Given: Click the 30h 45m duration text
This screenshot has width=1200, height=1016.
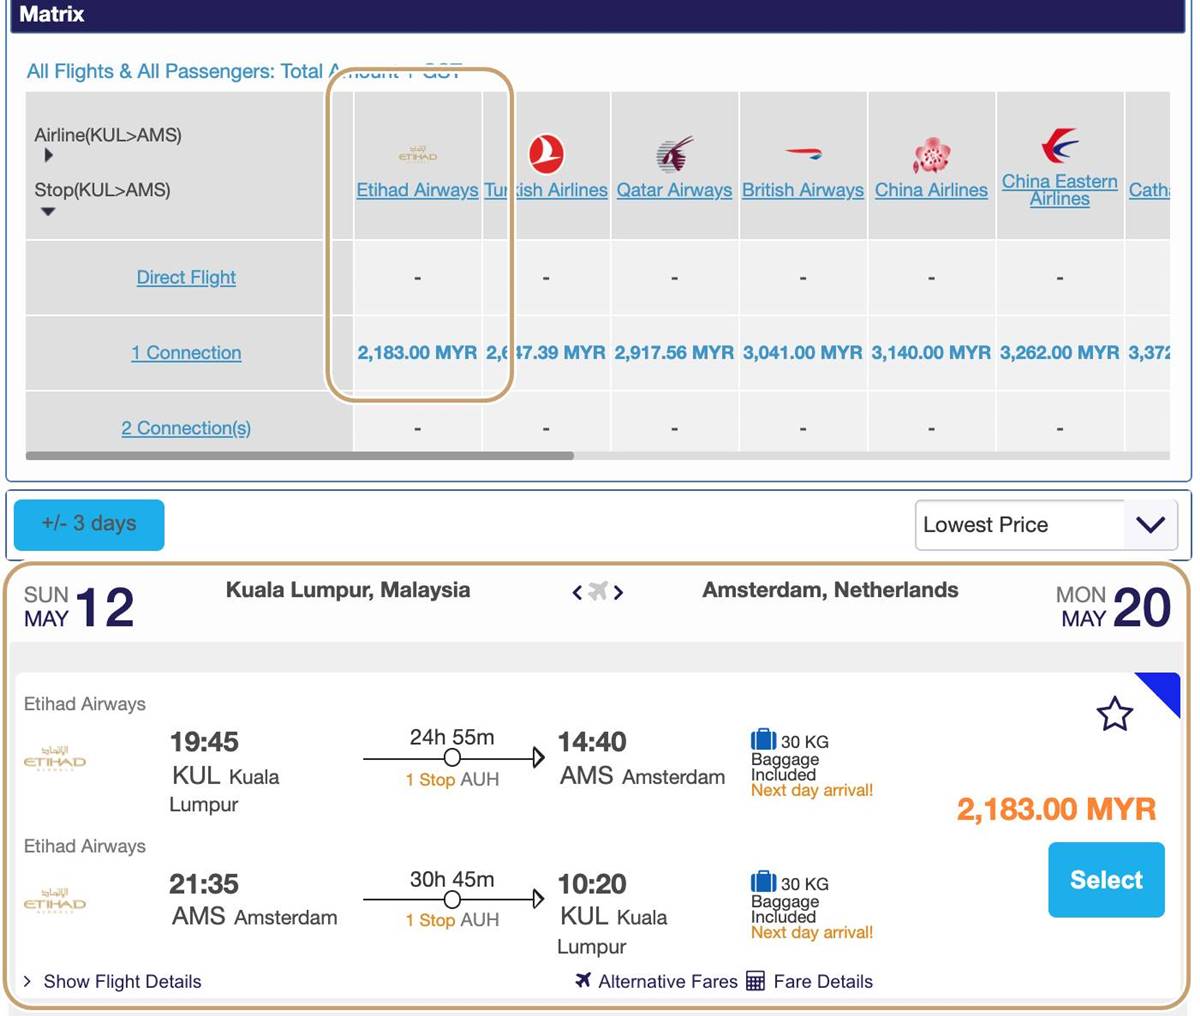Looking at the screenshot, I should click(x=452, y=879).
